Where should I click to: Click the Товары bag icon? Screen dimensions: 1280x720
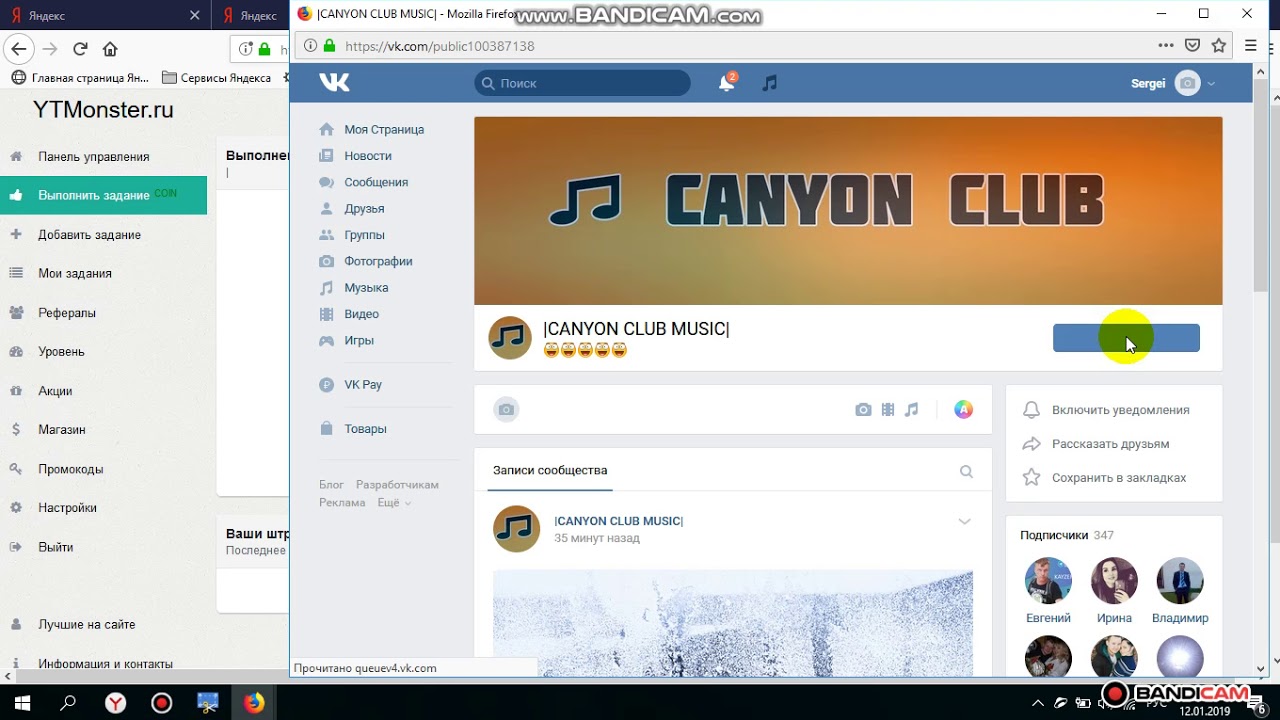point(326,429)
